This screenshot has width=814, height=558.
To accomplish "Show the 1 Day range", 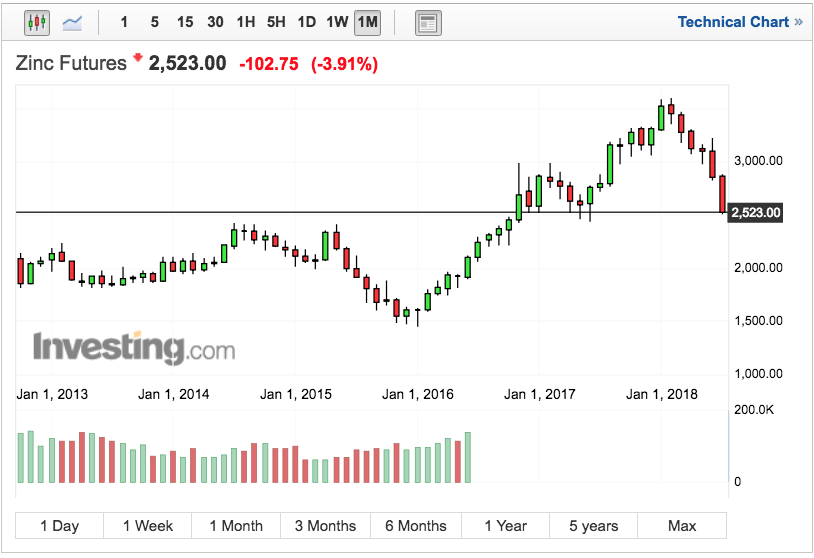I will coord(59,526).
